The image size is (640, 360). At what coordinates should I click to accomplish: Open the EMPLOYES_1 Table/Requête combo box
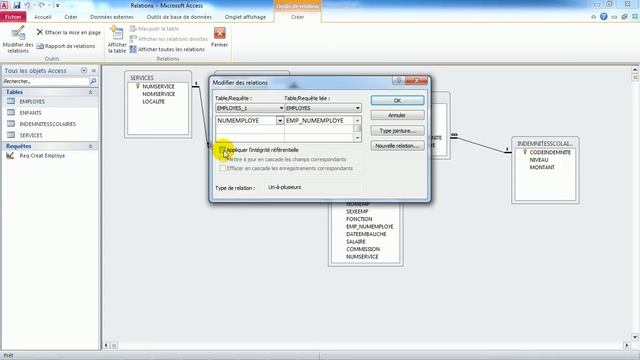tap(250, 108)
